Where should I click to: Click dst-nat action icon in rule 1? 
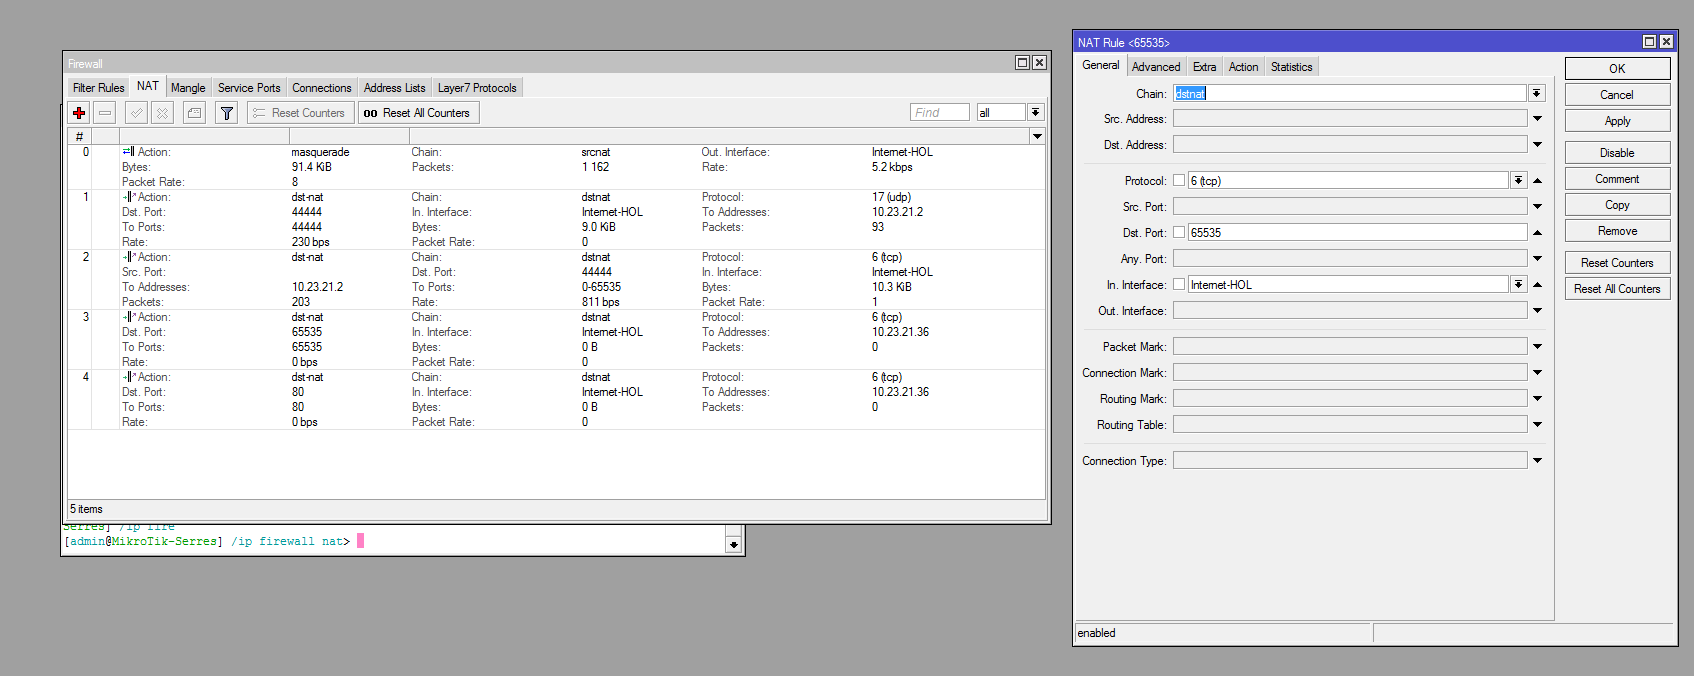click(x=129, y=197)
